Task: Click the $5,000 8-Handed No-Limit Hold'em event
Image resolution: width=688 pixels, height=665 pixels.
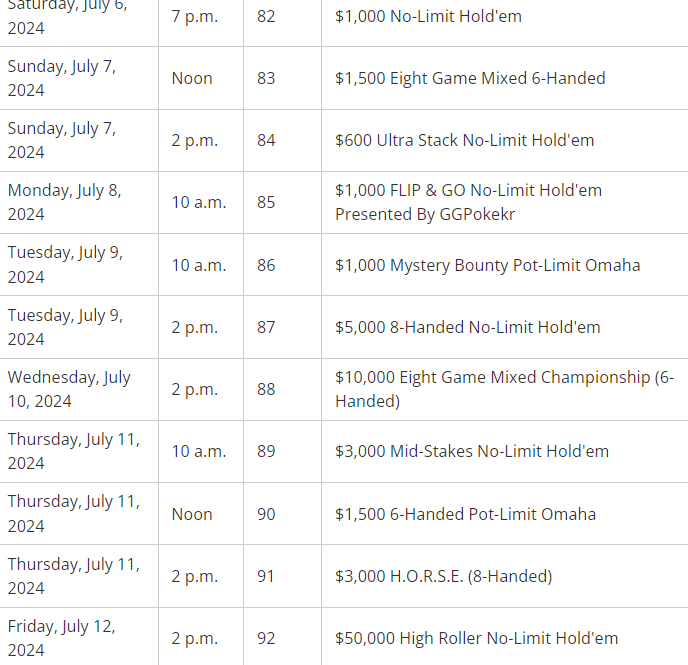Action: point(467,327)
